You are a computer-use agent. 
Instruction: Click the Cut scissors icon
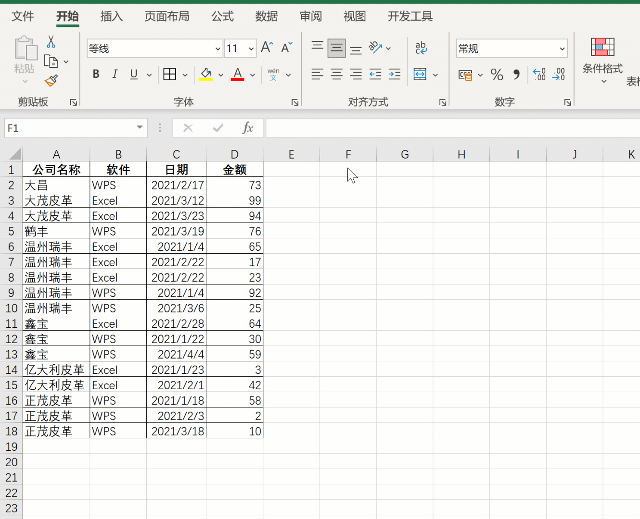(x=51, y=42)
